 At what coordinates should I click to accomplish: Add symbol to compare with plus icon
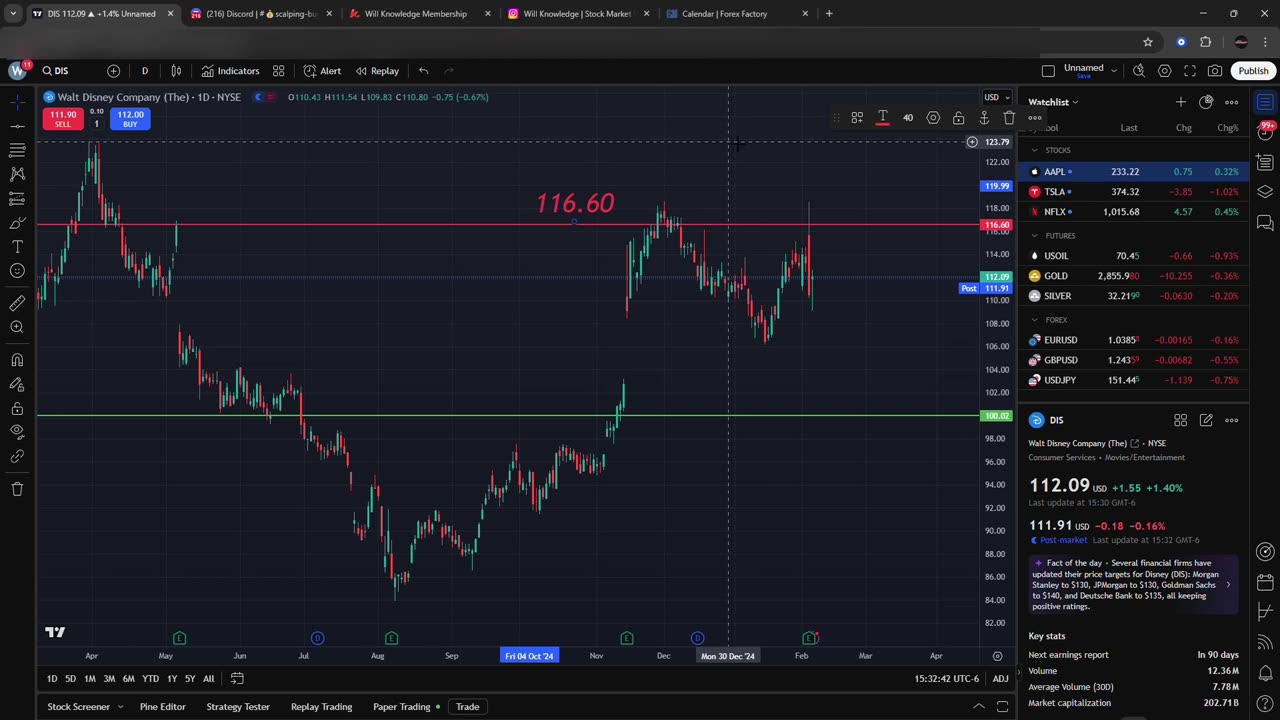113,71
